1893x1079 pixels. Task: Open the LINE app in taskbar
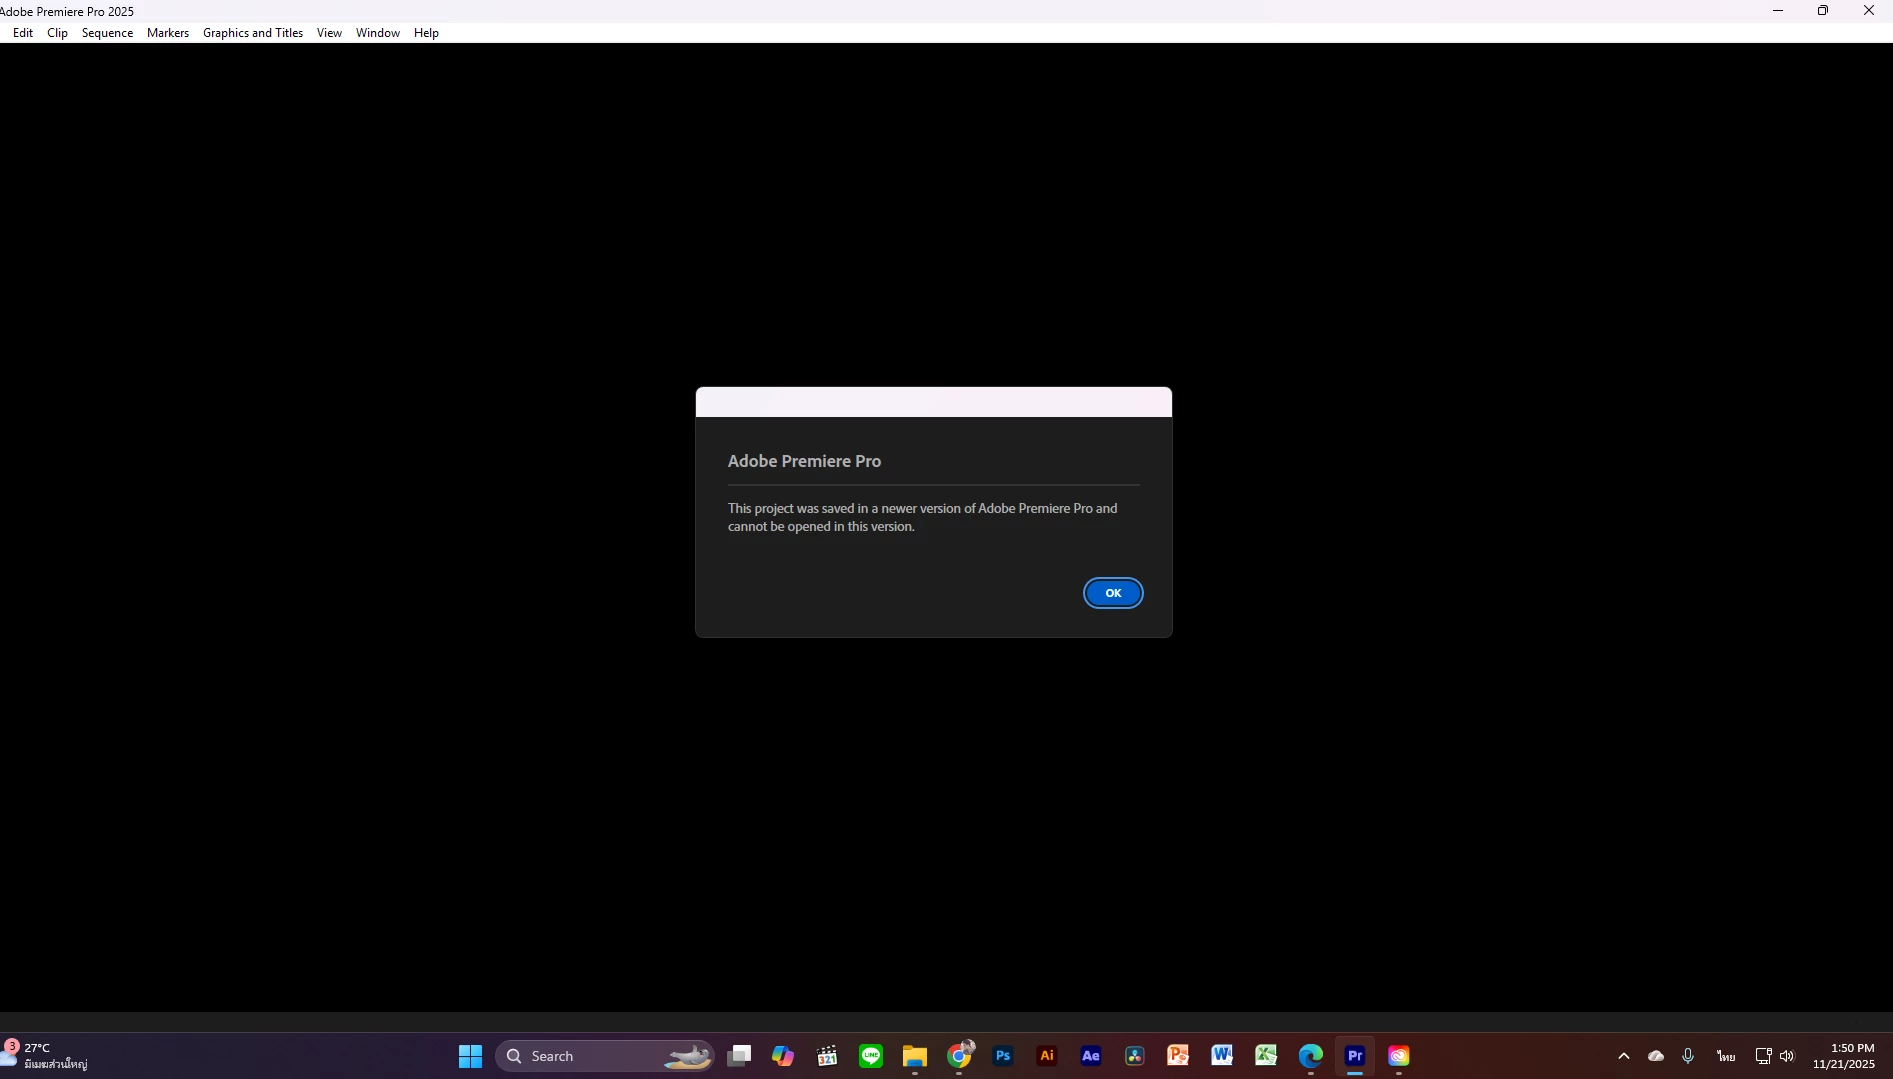(871, 1056)
